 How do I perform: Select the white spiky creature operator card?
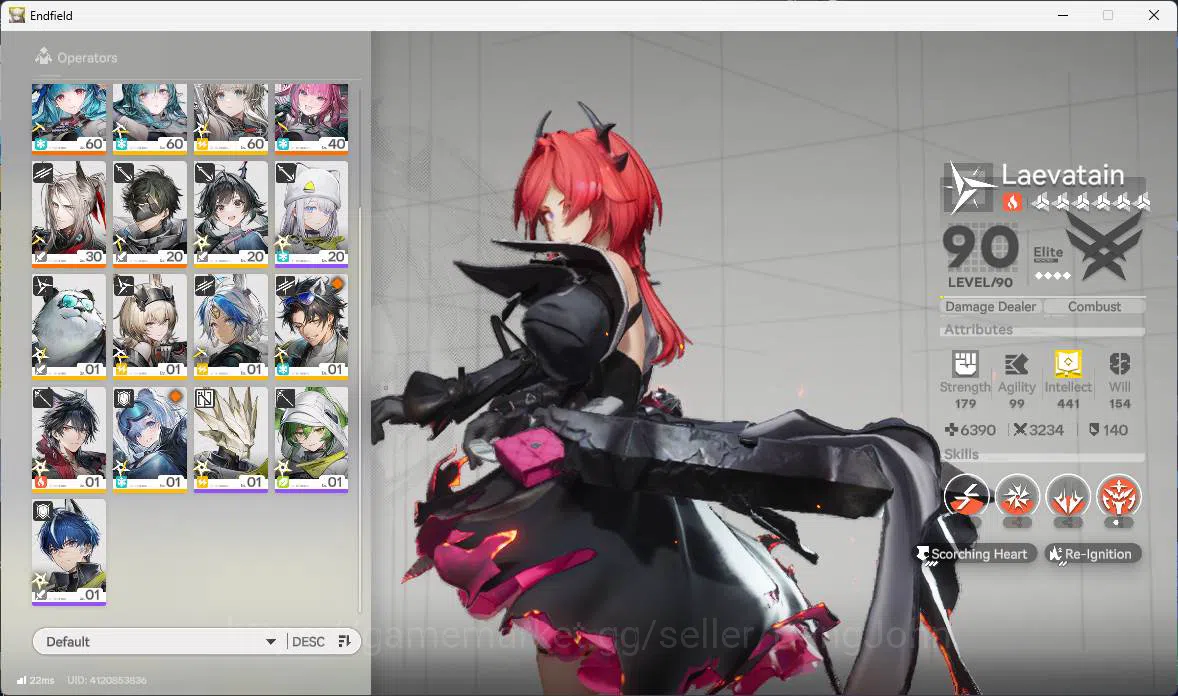231,440
